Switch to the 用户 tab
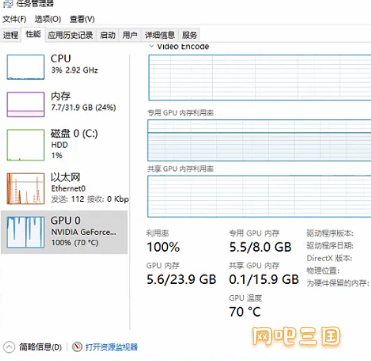The width and height of the screenshot is (371, 361). (130, 35)
